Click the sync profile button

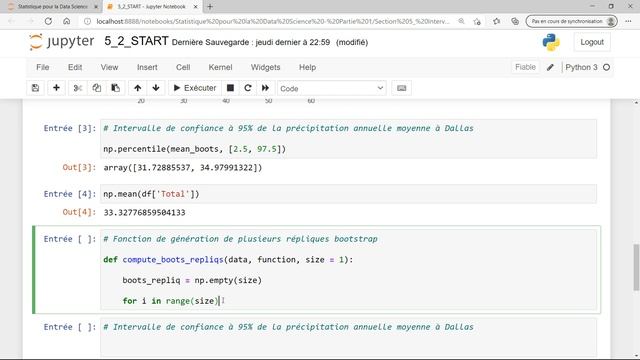tap(571, 21)
